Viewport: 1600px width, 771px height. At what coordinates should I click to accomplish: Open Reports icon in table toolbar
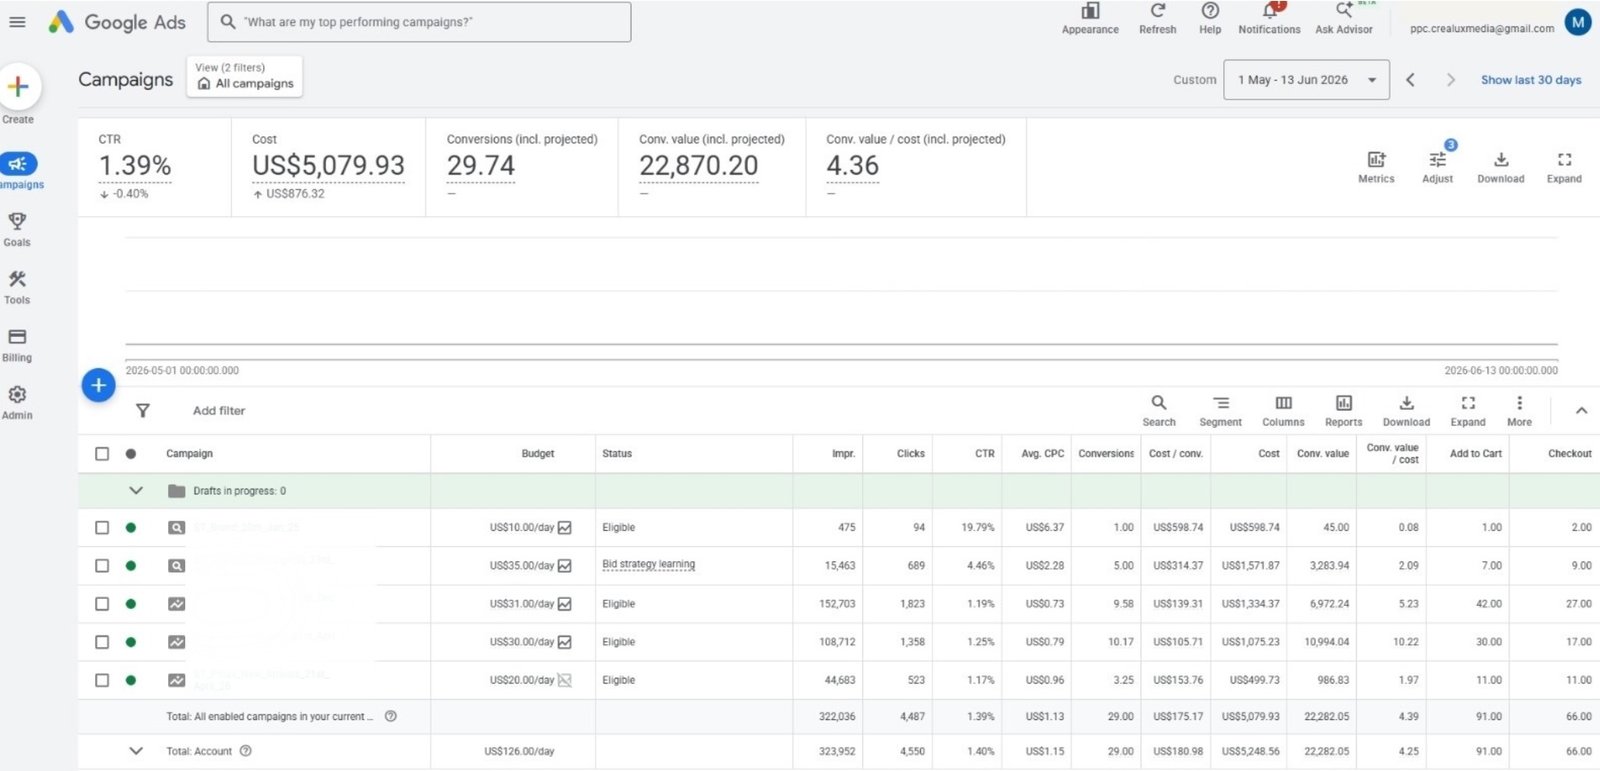1344,403
